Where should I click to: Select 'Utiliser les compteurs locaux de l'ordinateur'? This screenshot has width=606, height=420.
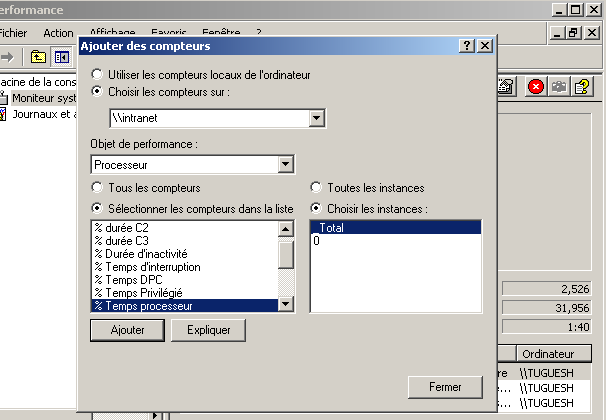click(97, 75)
